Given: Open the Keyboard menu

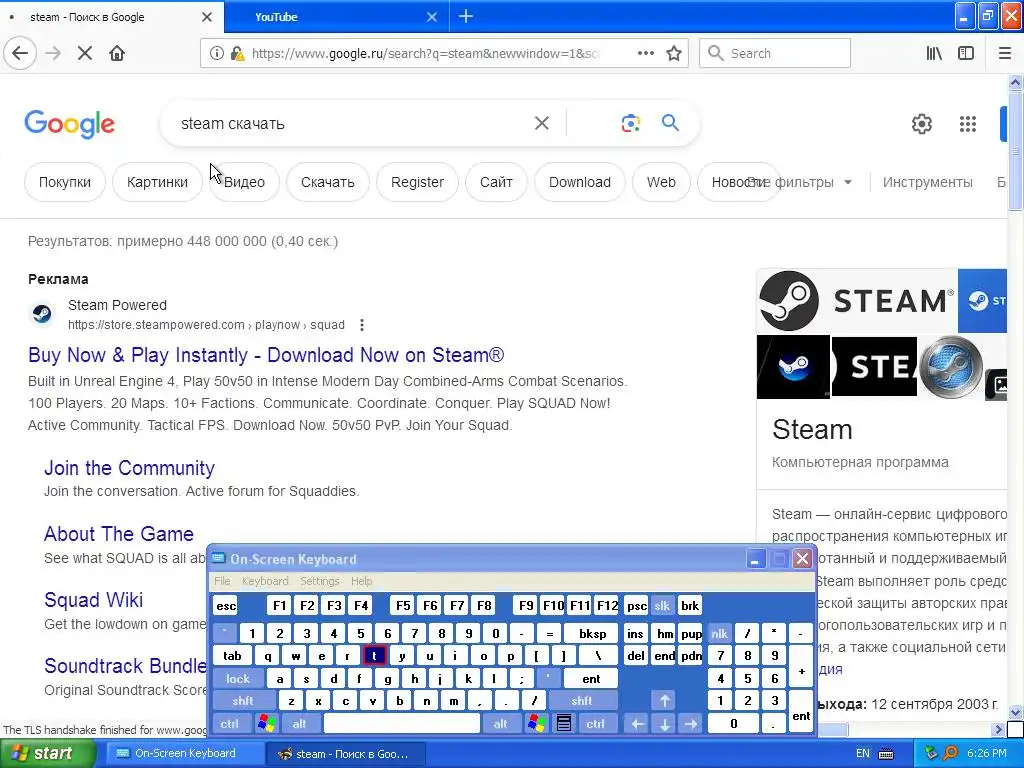Looking at the screenshot, I should [265, 581].
